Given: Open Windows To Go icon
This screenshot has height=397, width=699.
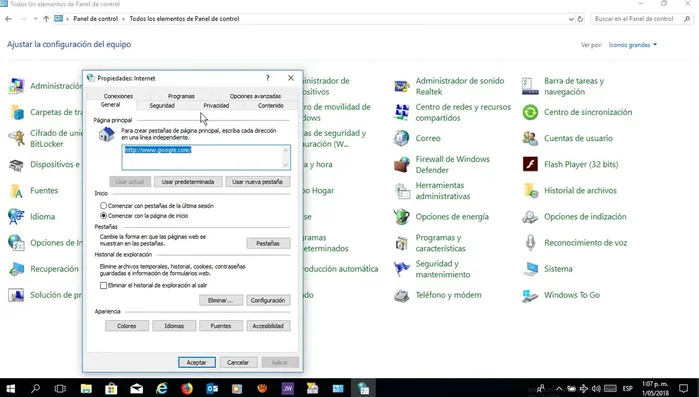Looking at the screenshot, I should [530, 295].
